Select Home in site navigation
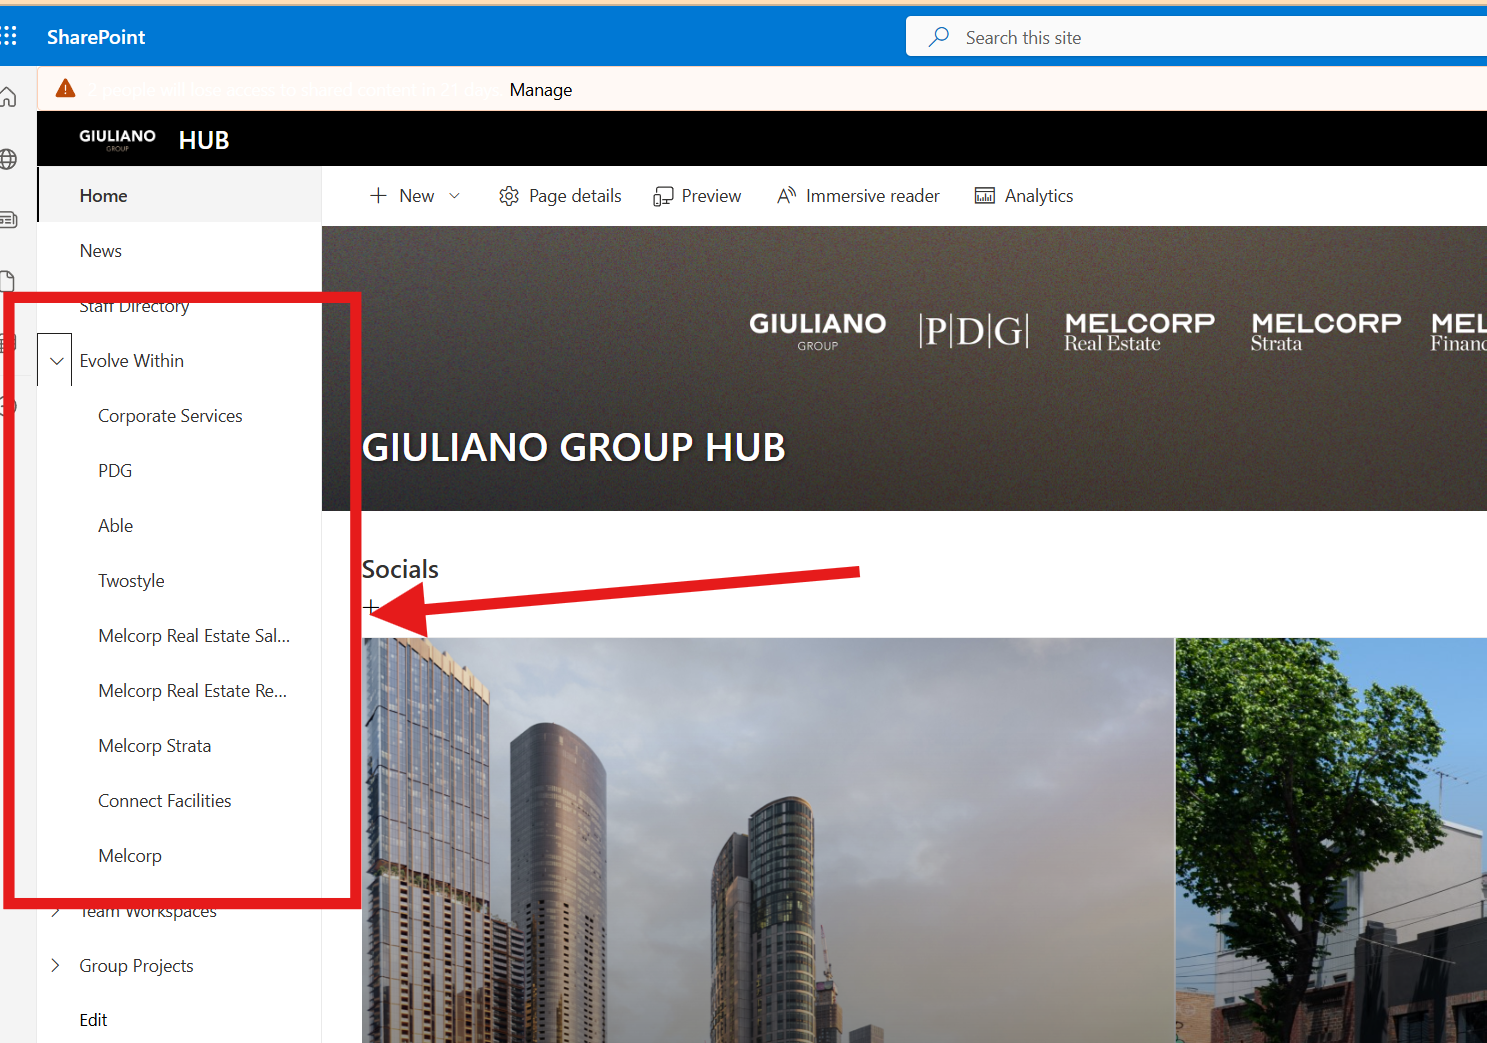 [x=104, y=196]
